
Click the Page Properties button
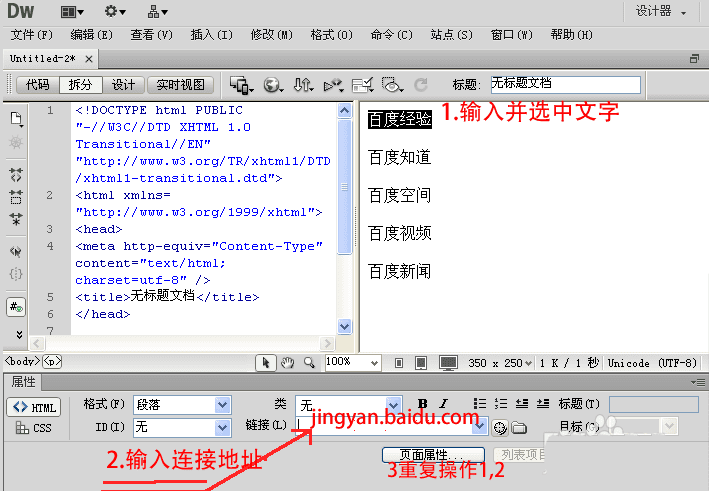[x=433, y=454]
